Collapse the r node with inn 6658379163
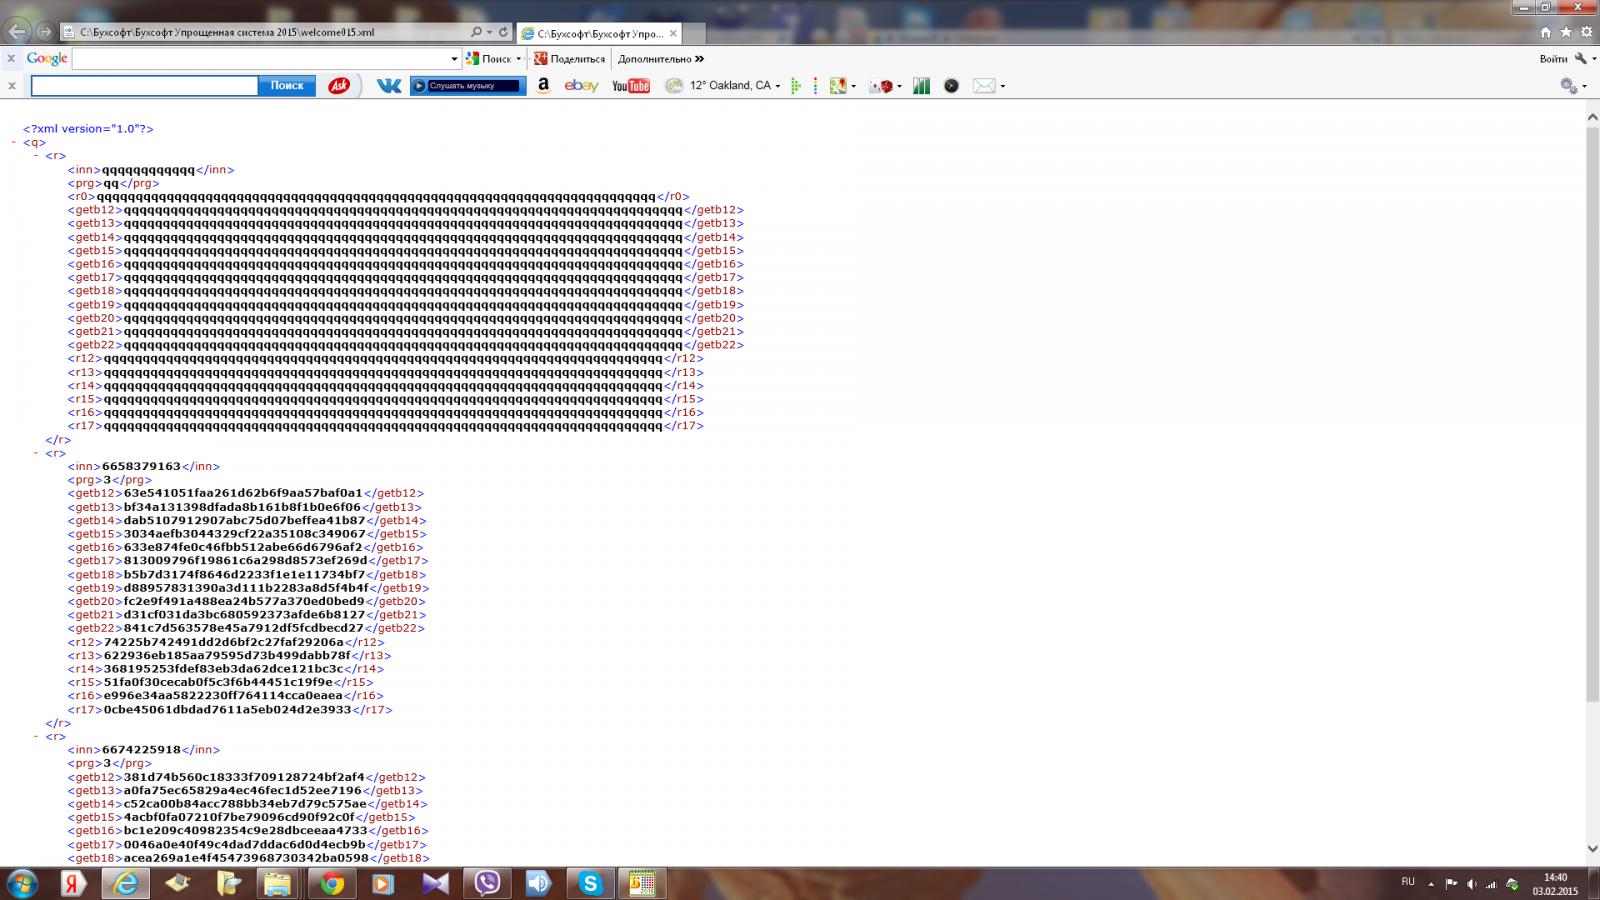Screen dimensions: 1600x900 coord(36,453)
